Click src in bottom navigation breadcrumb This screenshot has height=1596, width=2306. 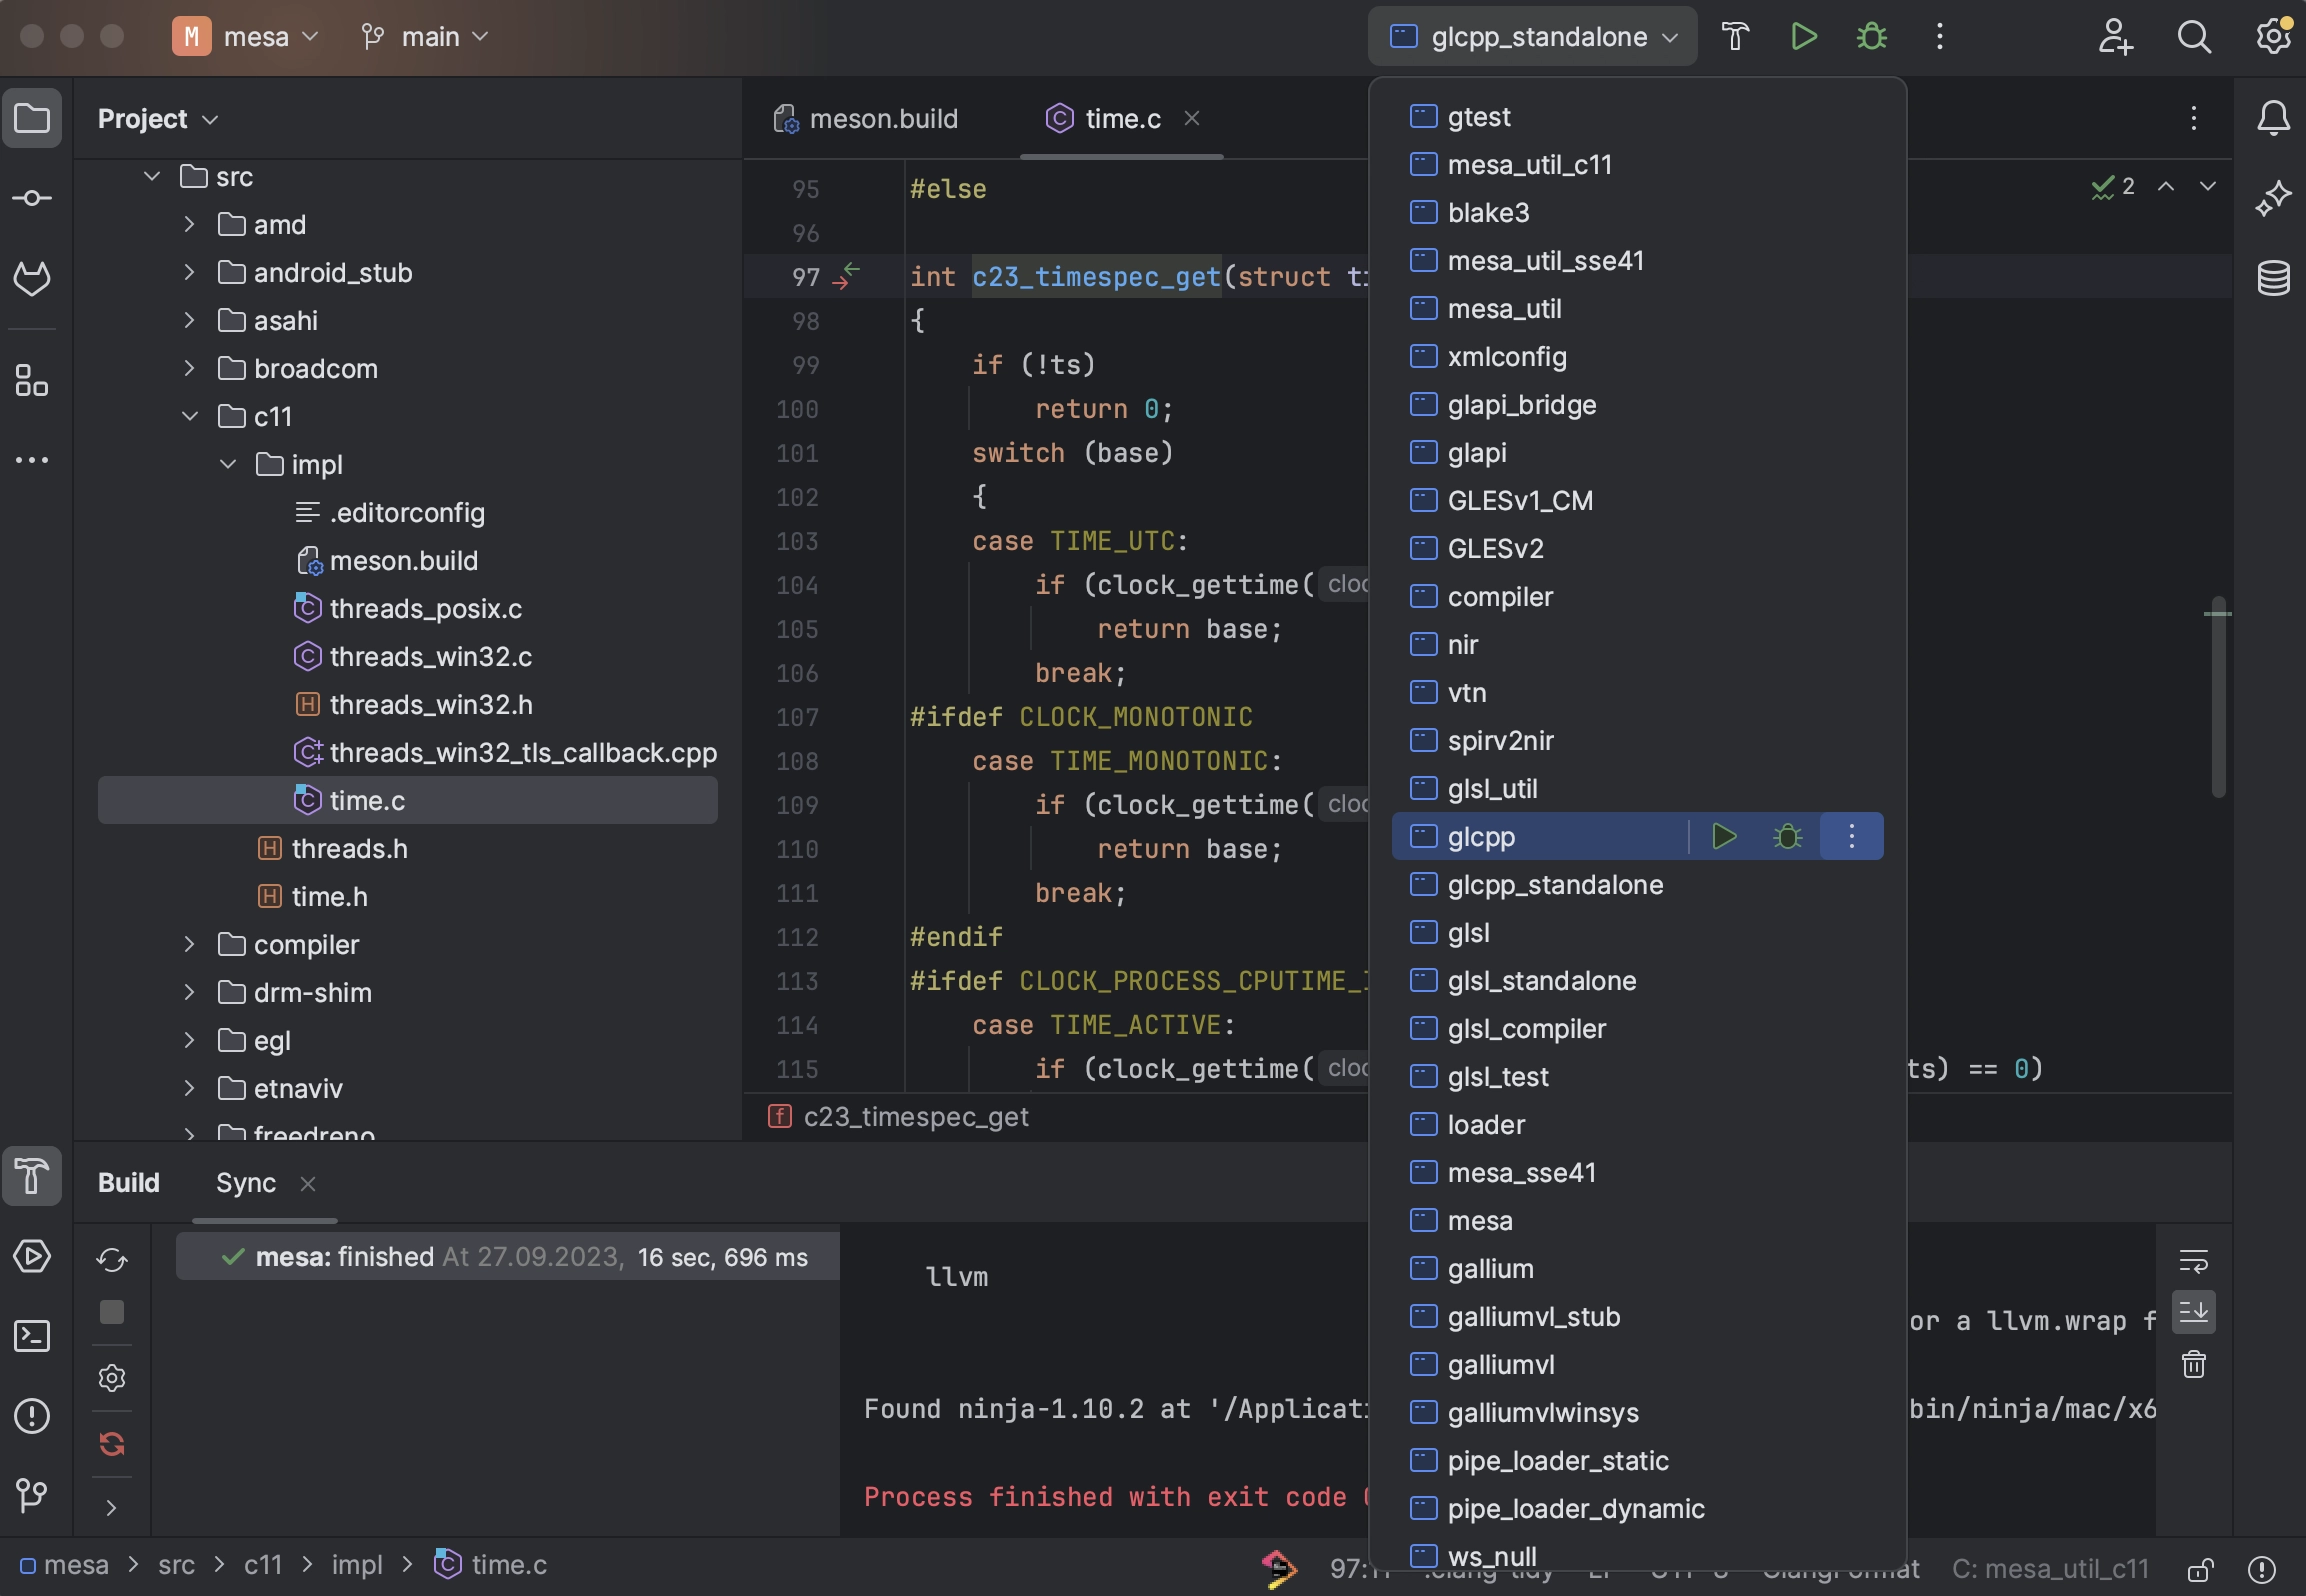tap(176, 1565)
